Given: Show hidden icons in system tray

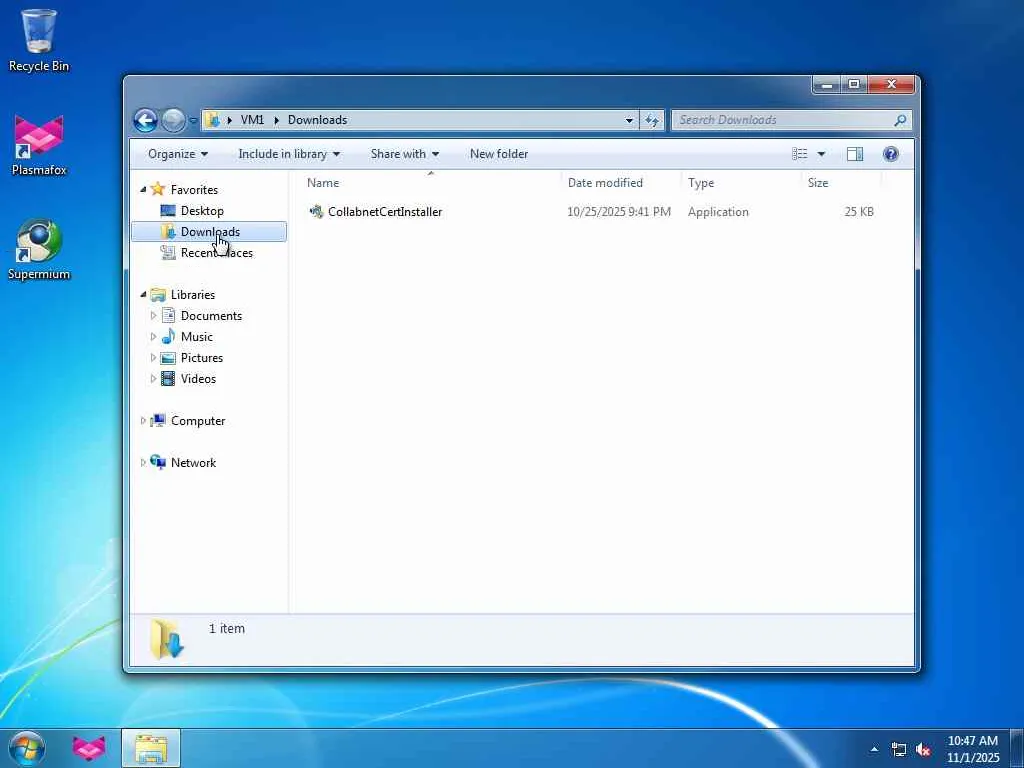Looking at the screenshot, I should pos(874,749).
